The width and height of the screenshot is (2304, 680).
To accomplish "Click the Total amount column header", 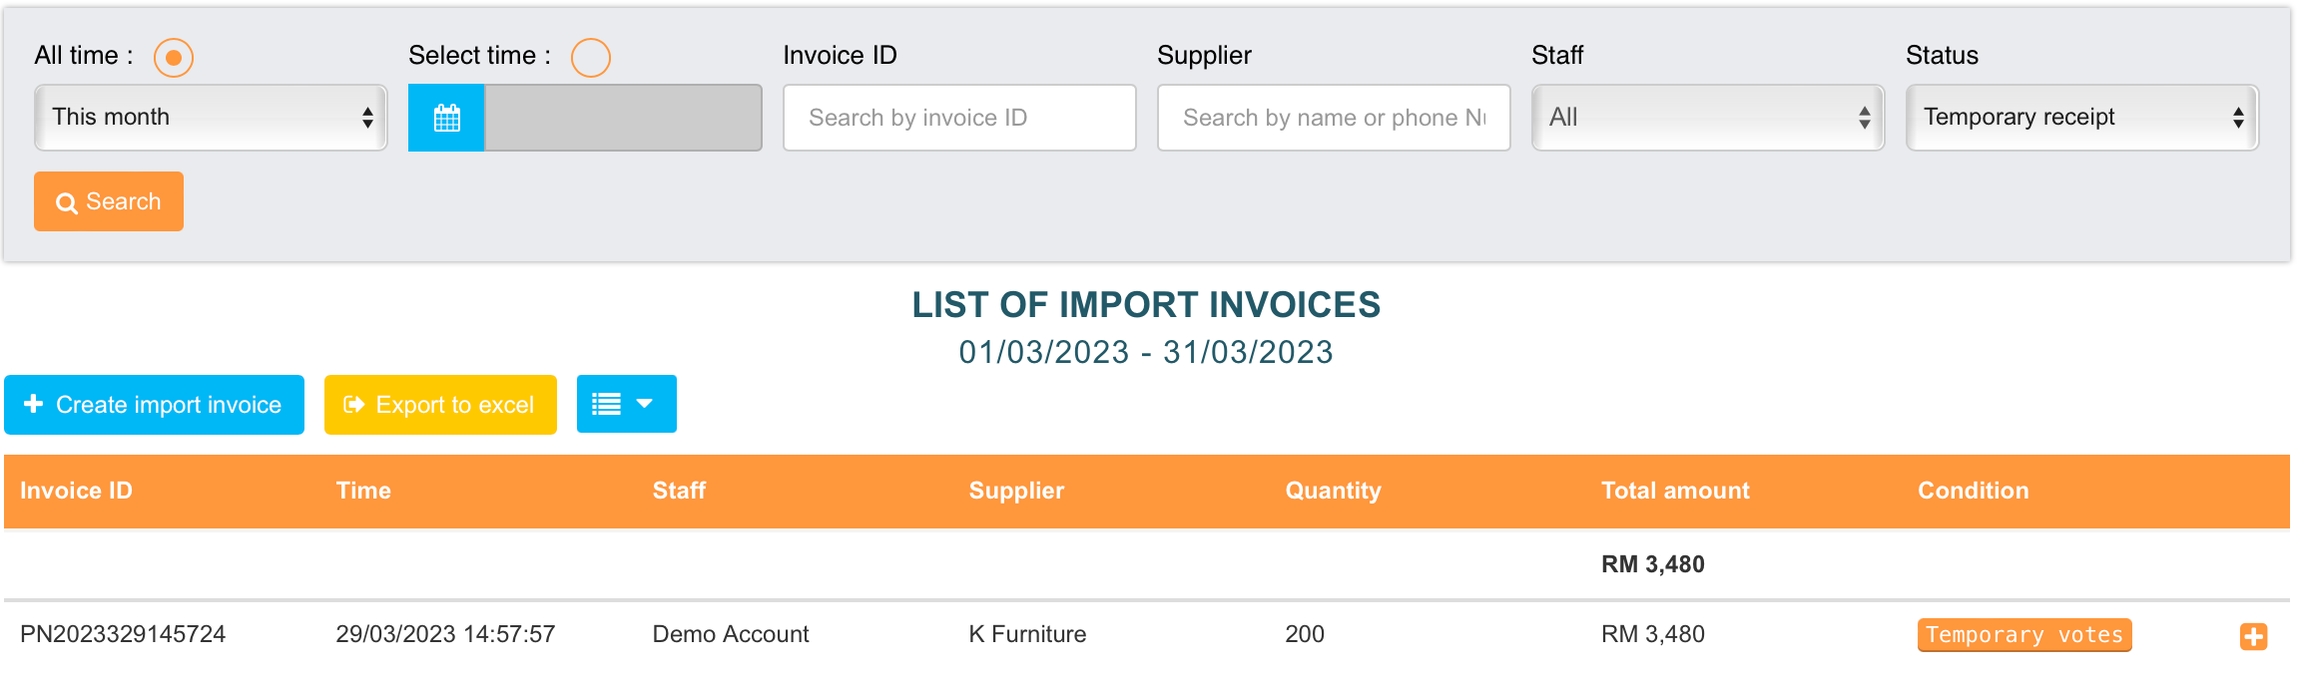I will [1675, 491].
